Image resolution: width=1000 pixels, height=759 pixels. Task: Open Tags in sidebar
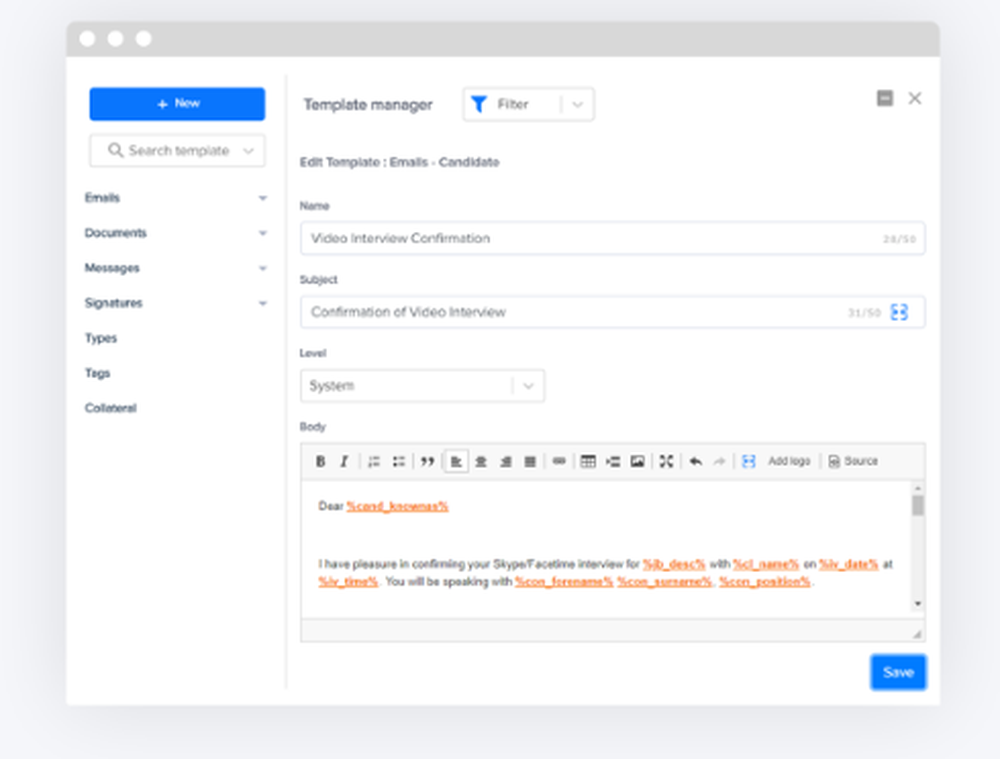coord(98,373)
